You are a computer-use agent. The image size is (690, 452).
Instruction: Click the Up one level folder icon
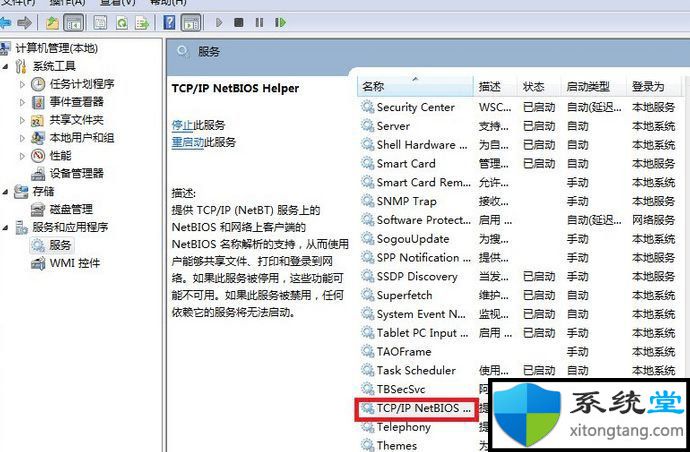(x=52, y=22)
